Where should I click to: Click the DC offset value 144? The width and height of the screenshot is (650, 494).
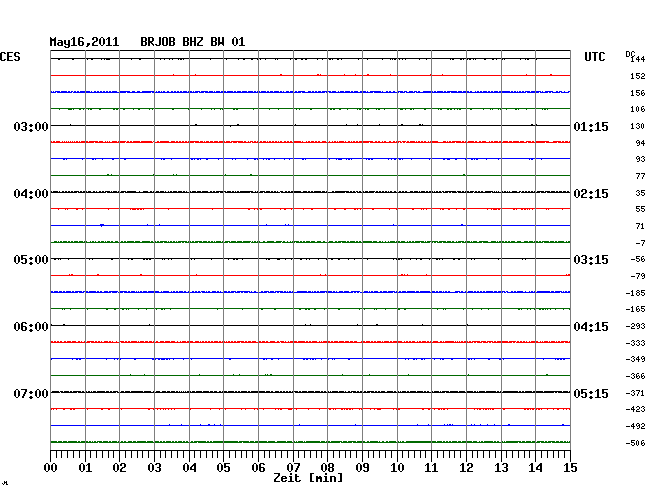[638, 59]
